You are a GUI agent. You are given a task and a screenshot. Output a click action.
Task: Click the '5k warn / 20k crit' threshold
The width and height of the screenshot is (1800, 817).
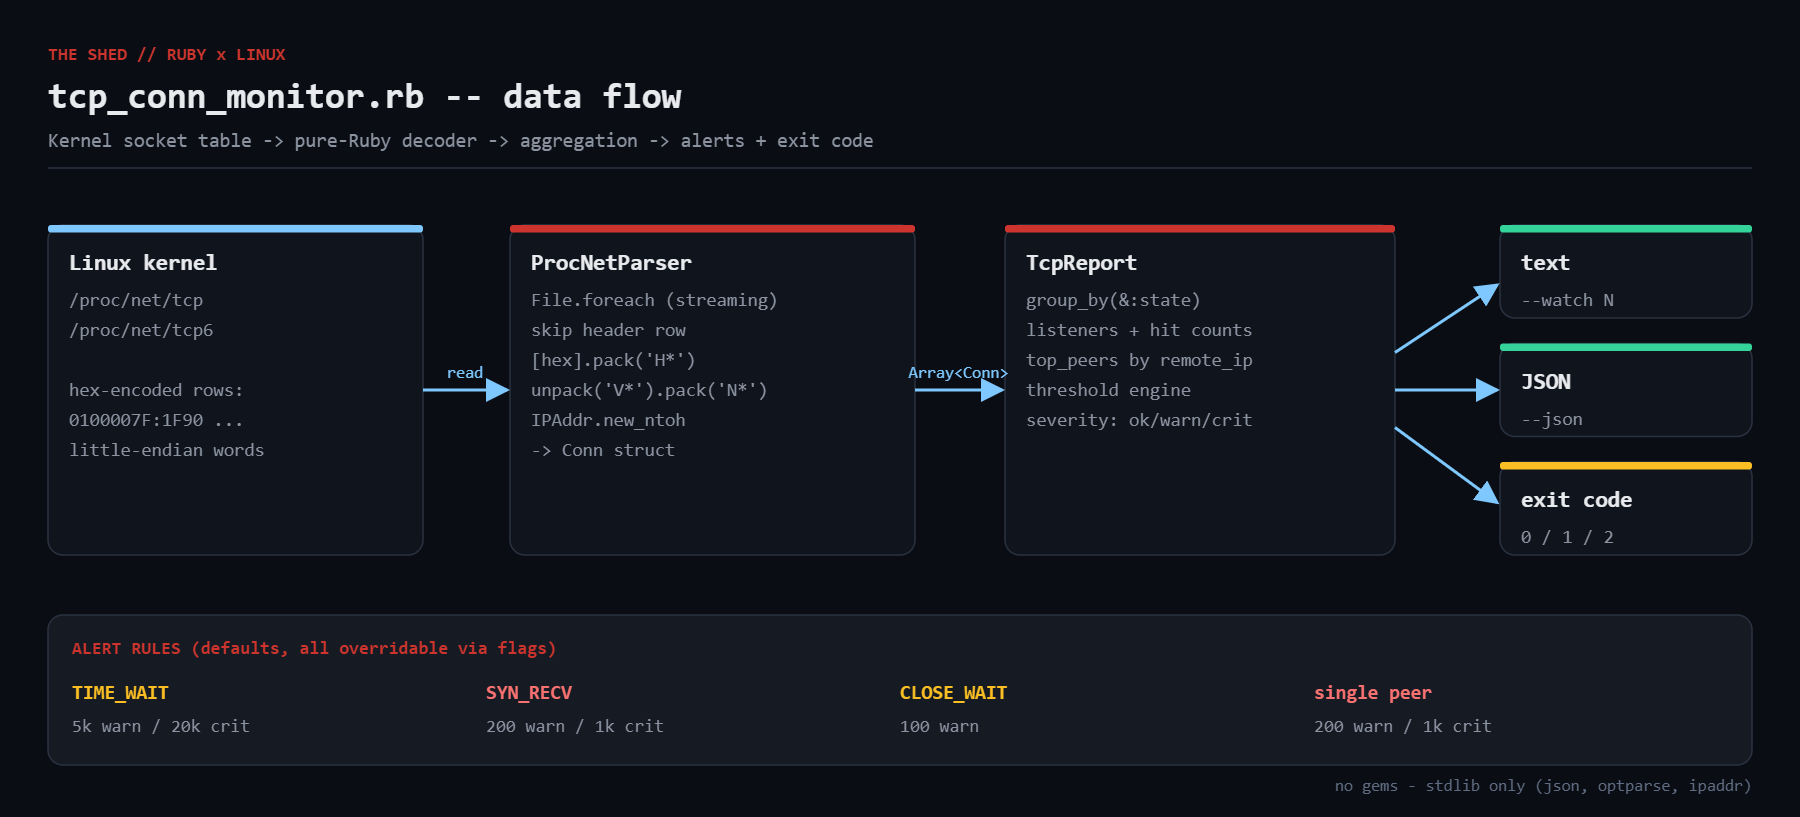click(x=161, y=726)
